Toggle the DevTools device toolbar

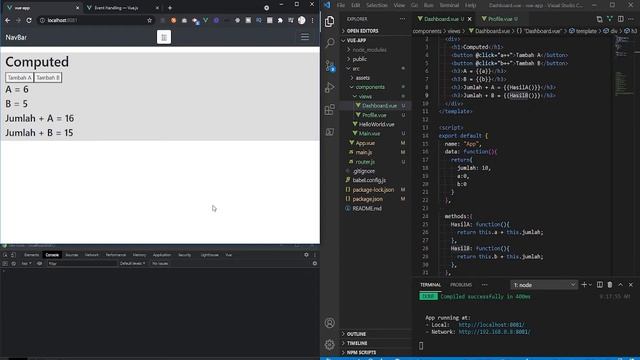pos(13,255)
